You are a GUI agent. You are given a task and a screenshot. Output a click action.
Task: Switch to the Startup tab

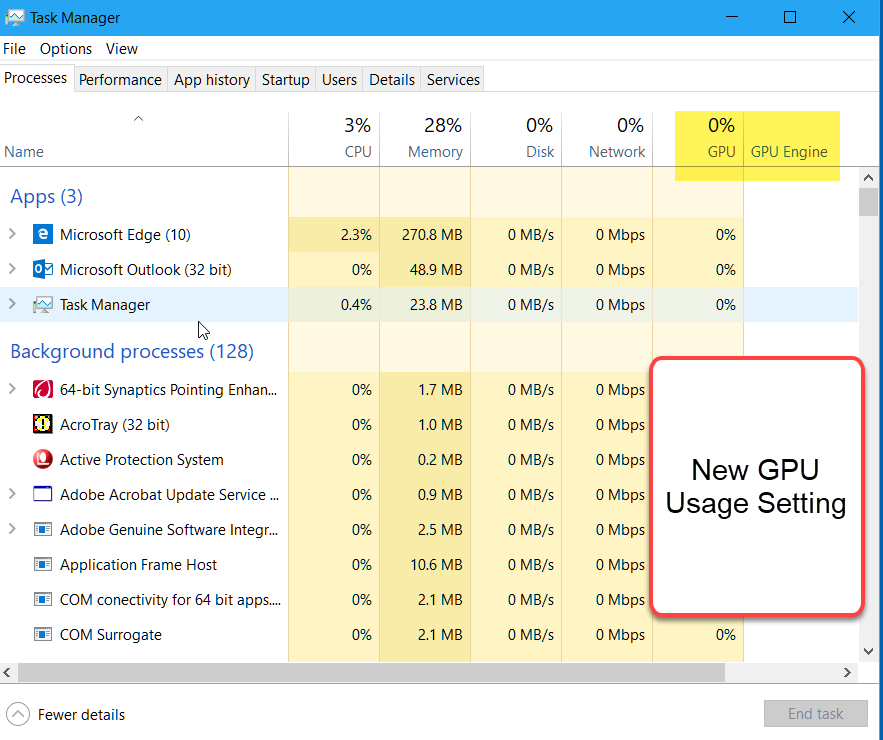286,79
